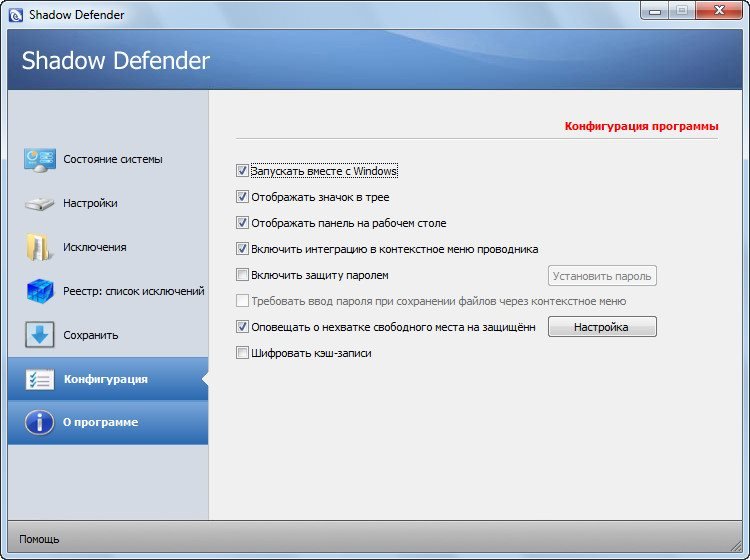Toggle Отображать панель на рабочем столе

[242, 223]
